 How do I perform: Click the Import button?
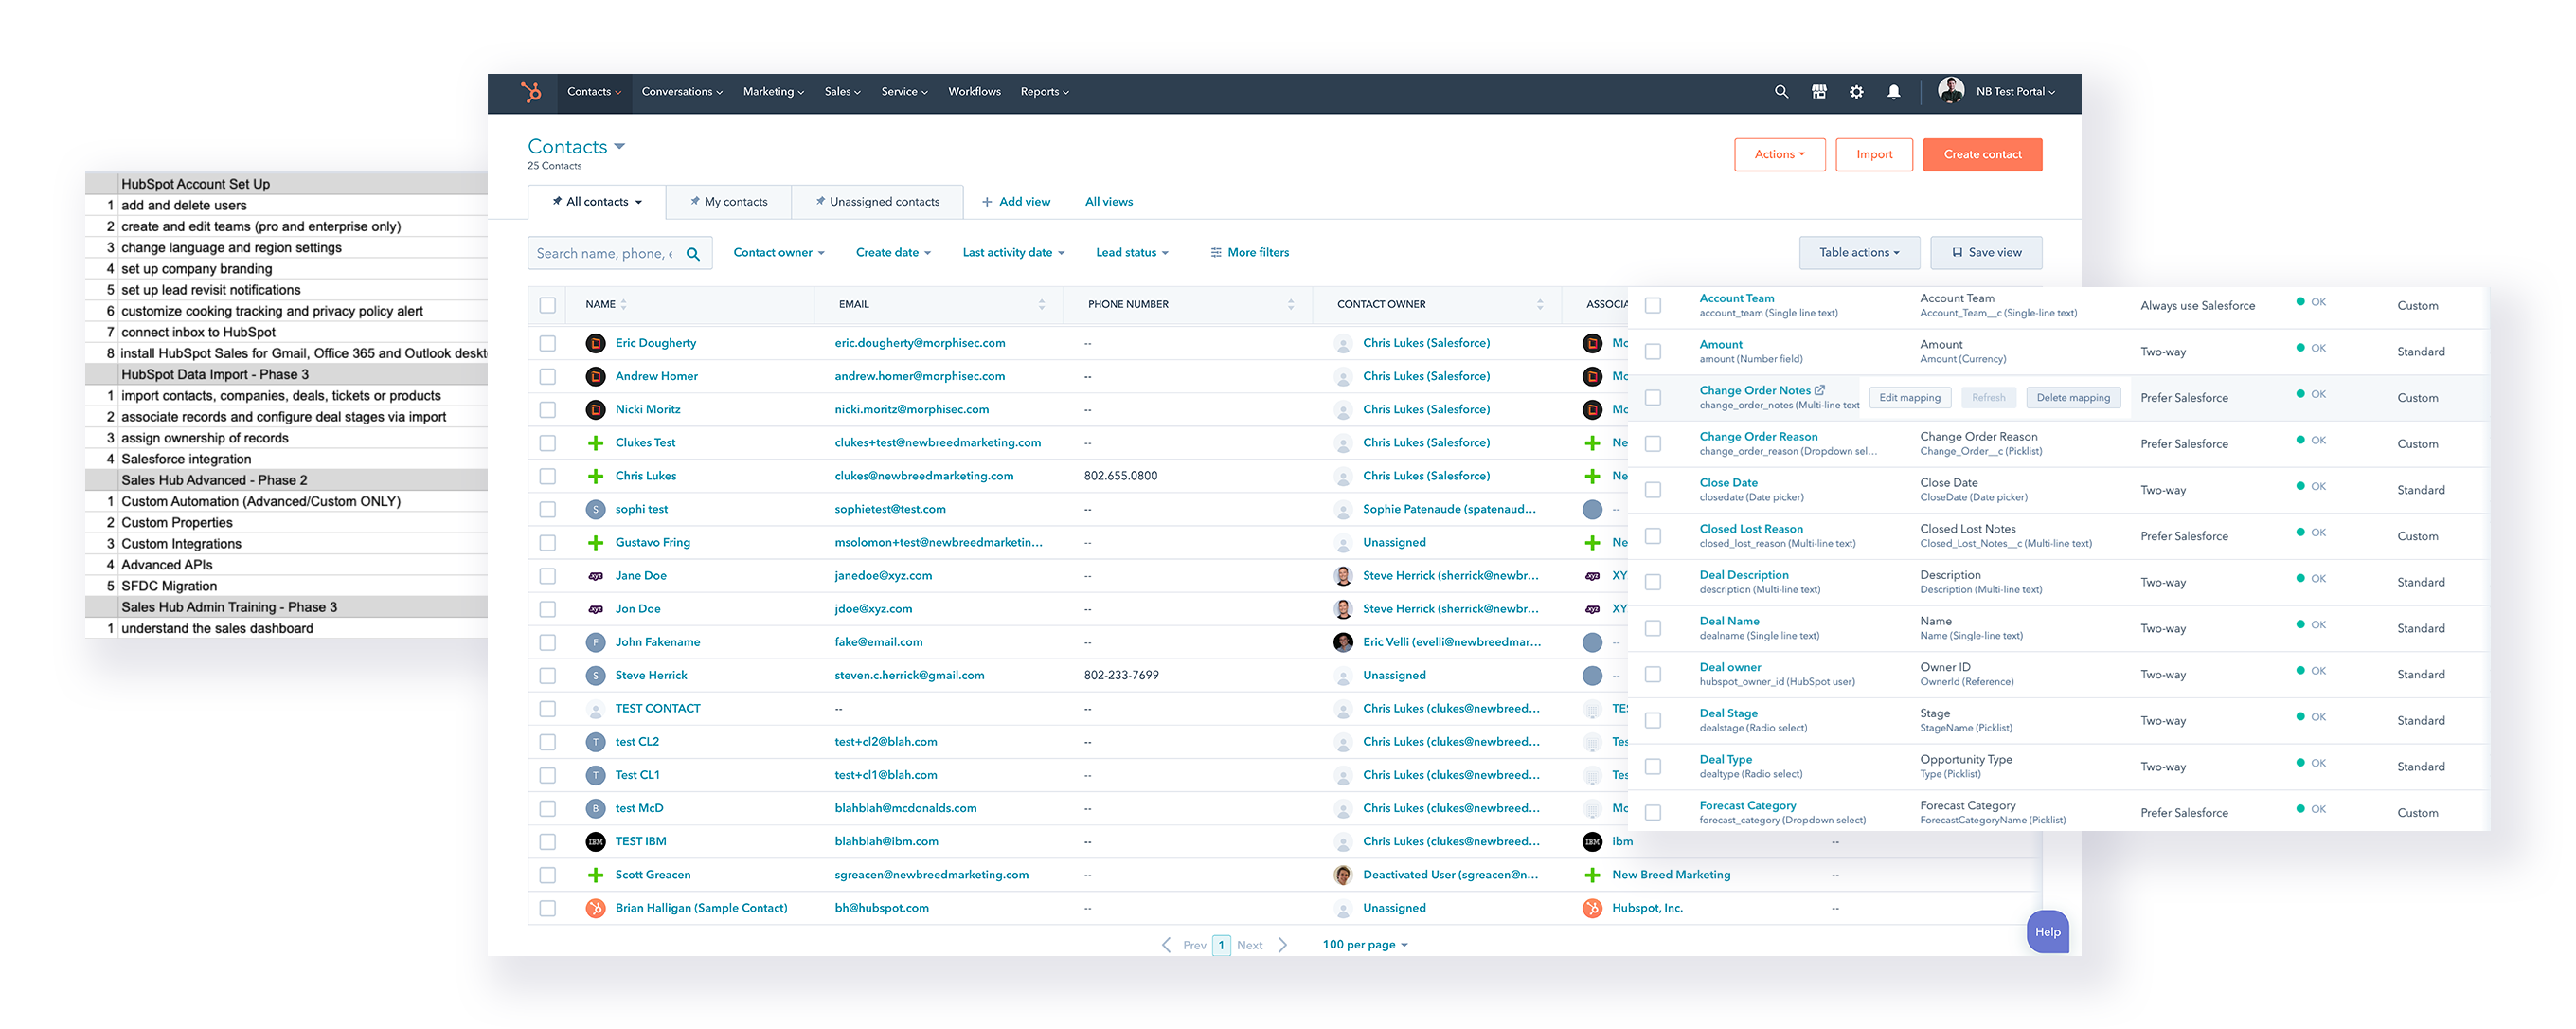coord(1874,155)
